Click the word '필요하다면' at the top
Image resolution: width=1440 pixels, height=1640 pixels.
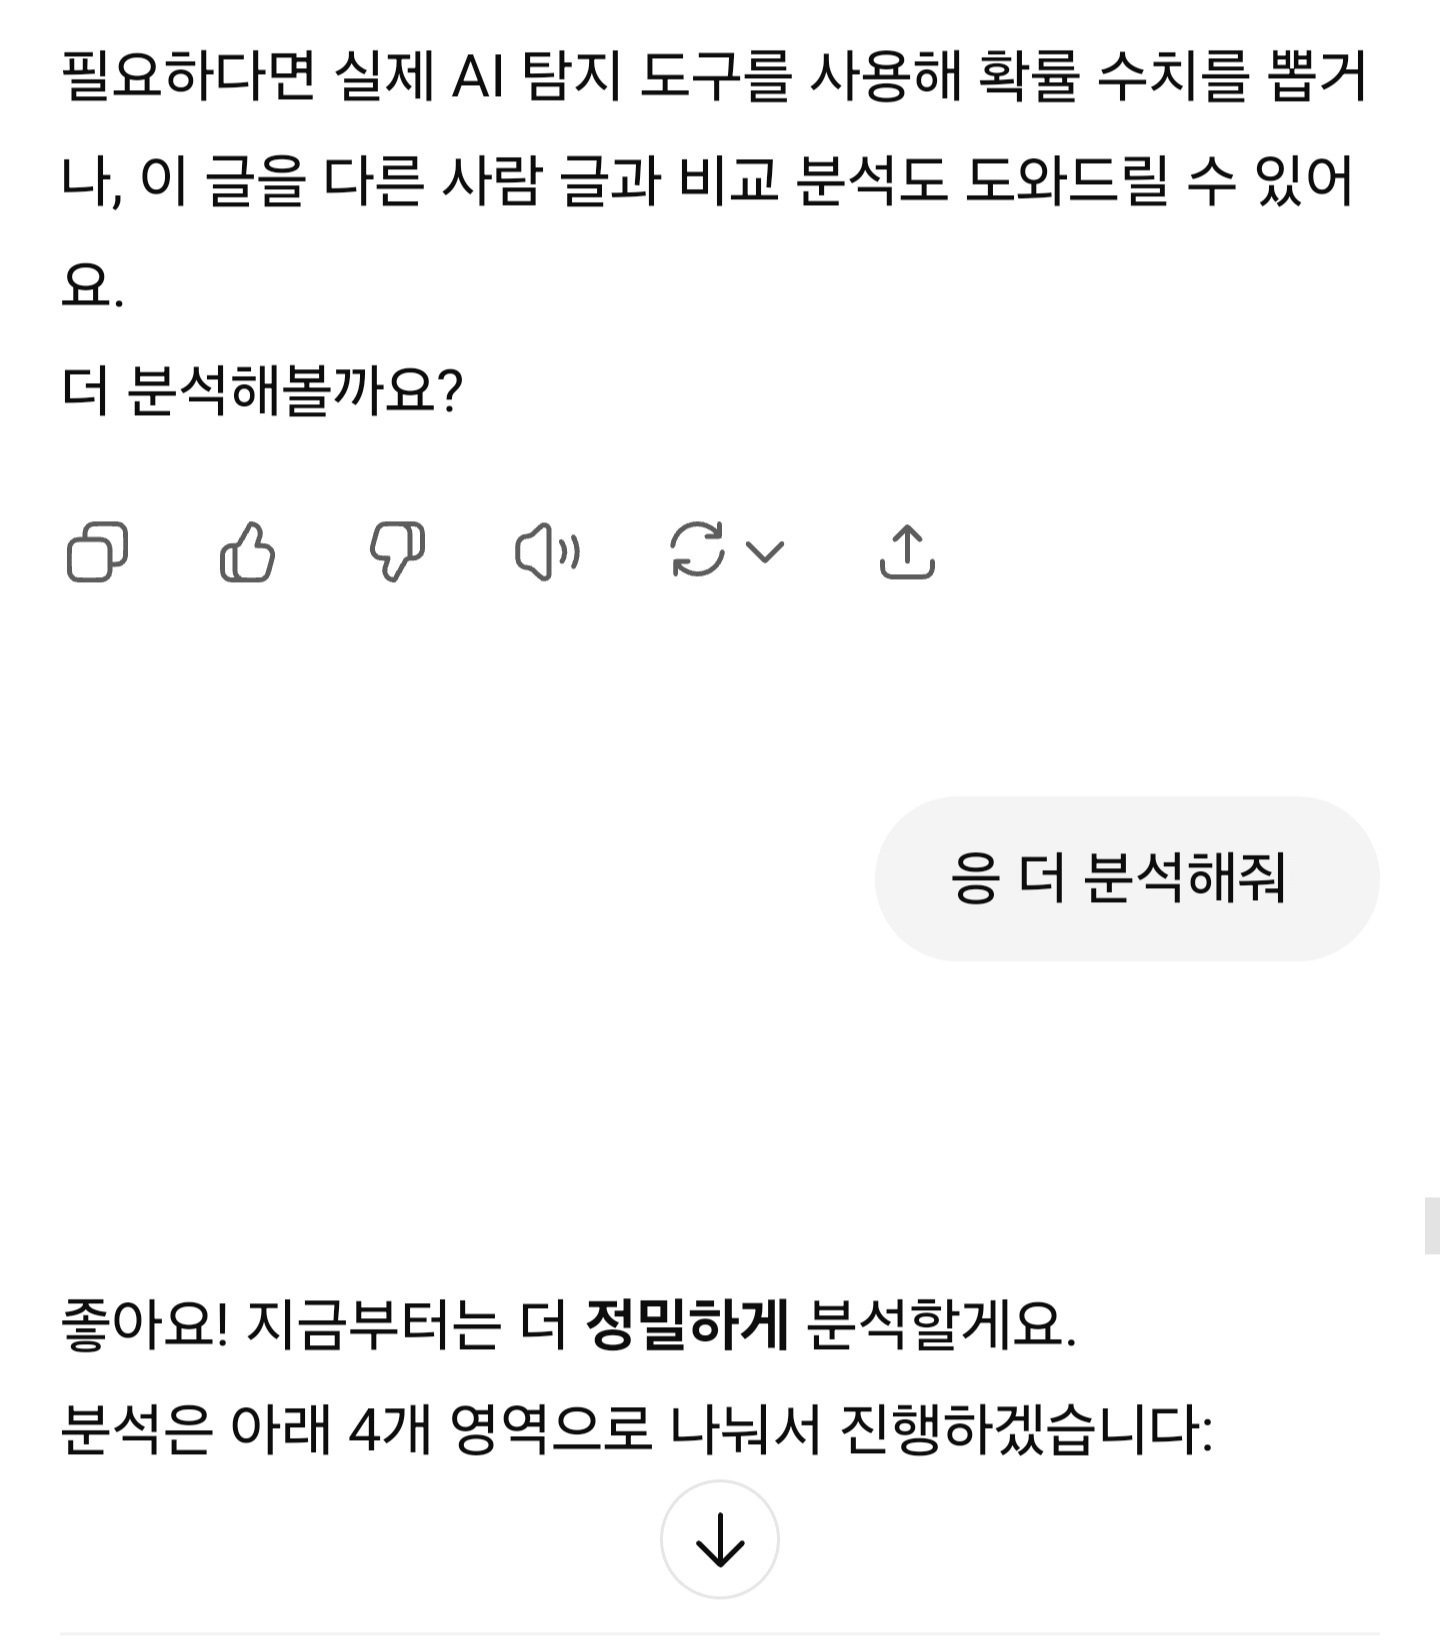[x=189, y=77]
